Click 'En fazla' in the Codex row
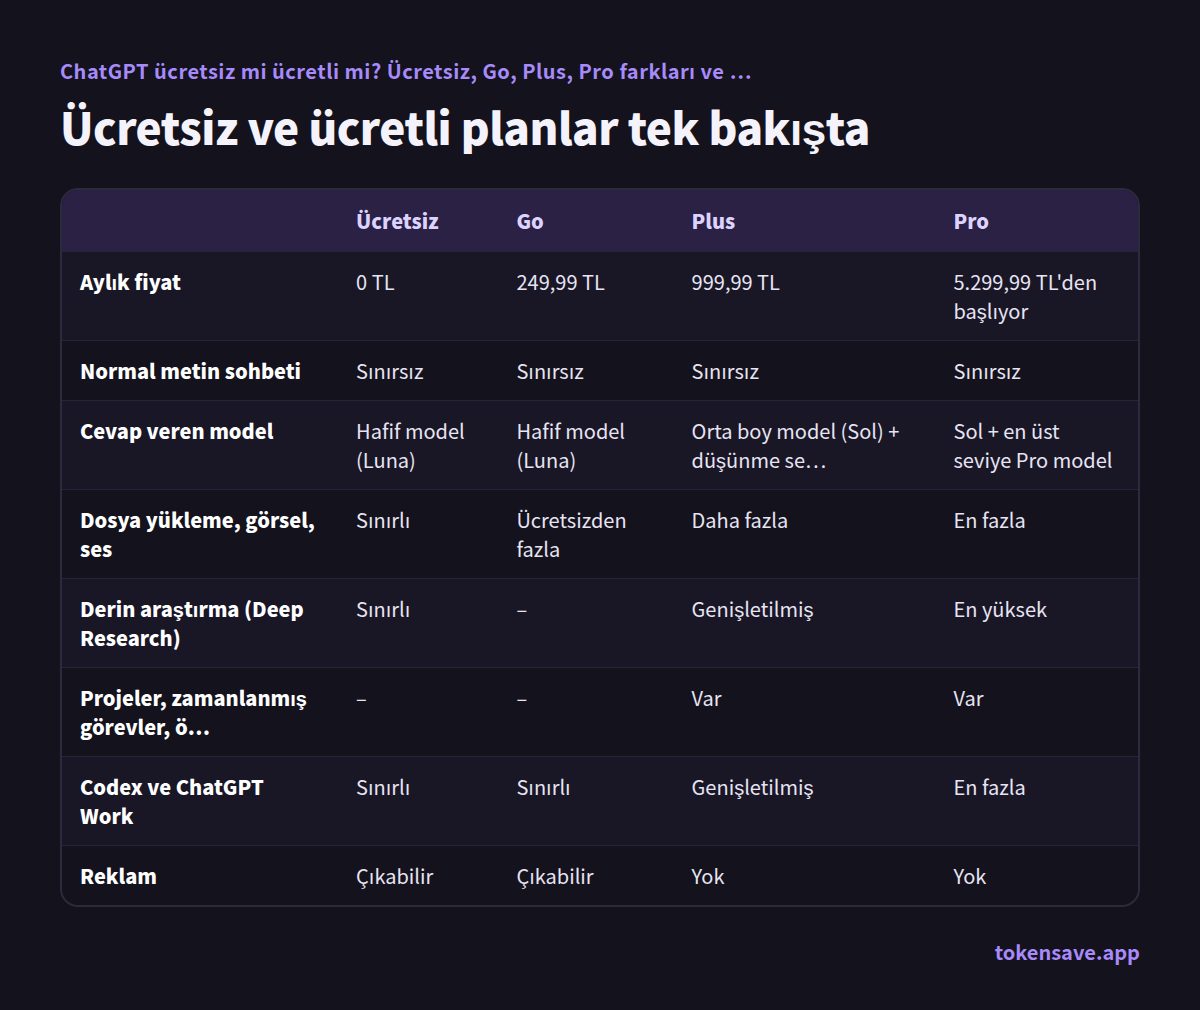The height and width of the screenshot is (1010, 1200). pos(989,788)
